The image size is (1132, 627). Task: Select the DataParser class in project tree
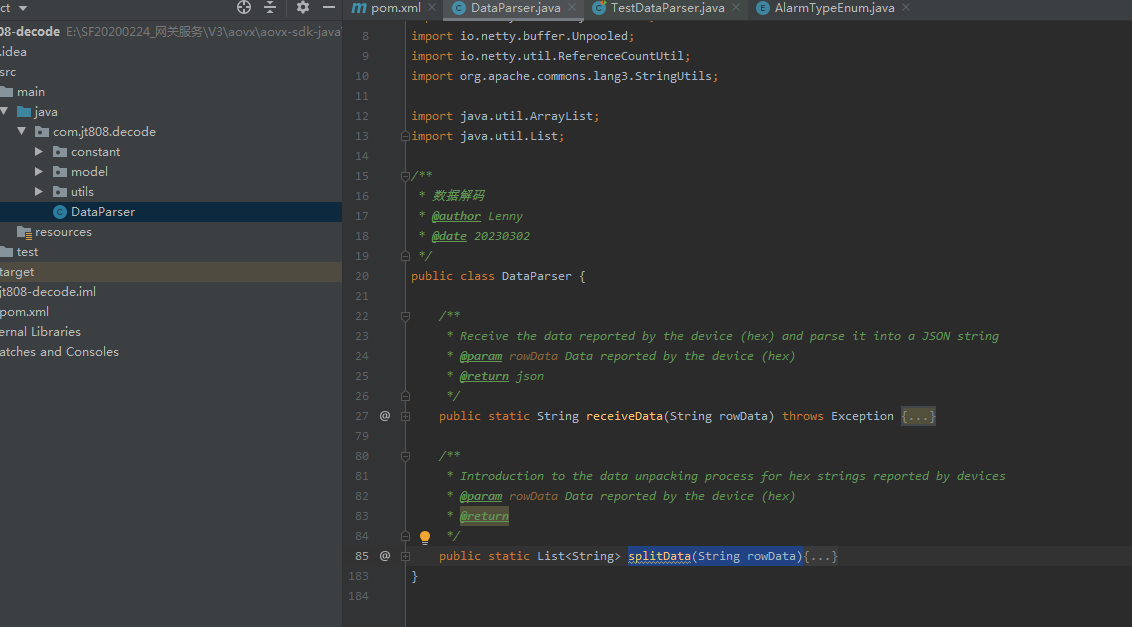(x=102, y=212)
